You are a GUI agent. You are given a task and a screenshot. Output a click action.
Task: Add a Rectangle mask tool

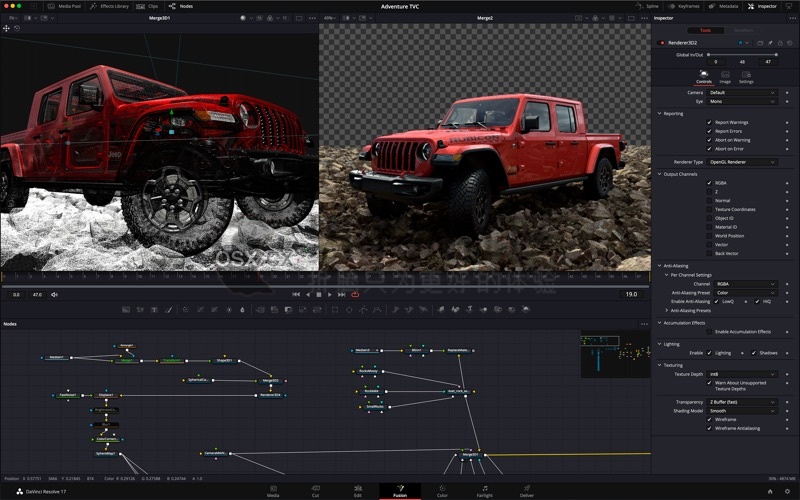tap(335, 310)
